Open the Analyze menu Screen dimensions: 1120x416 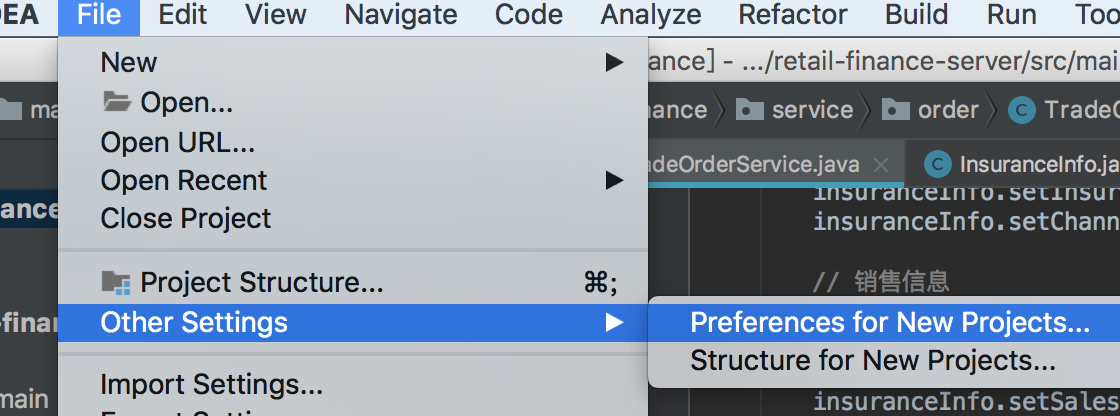click(x=651, y=14)
